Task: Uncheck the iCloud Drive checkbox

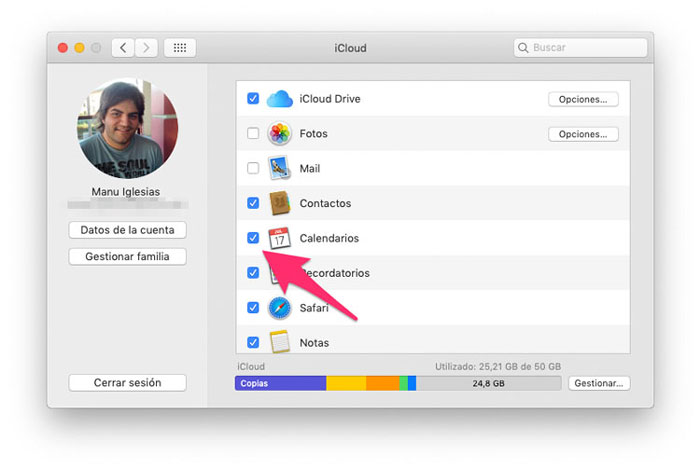Action: [253, 98]
